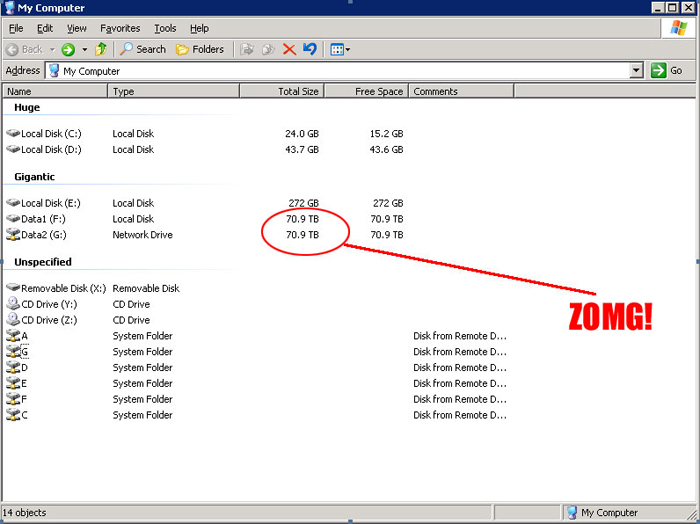The height and width of the screenshot is (524, 700).
Task: Open the Forward history dropdown arrow
Action: (x=85, y=49)
